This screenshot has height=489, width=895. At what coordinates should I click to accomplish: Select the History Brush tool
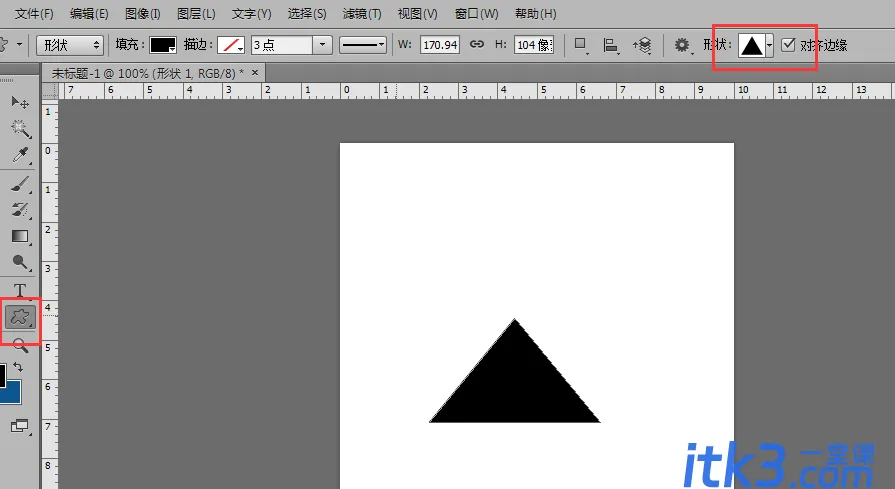20,209
